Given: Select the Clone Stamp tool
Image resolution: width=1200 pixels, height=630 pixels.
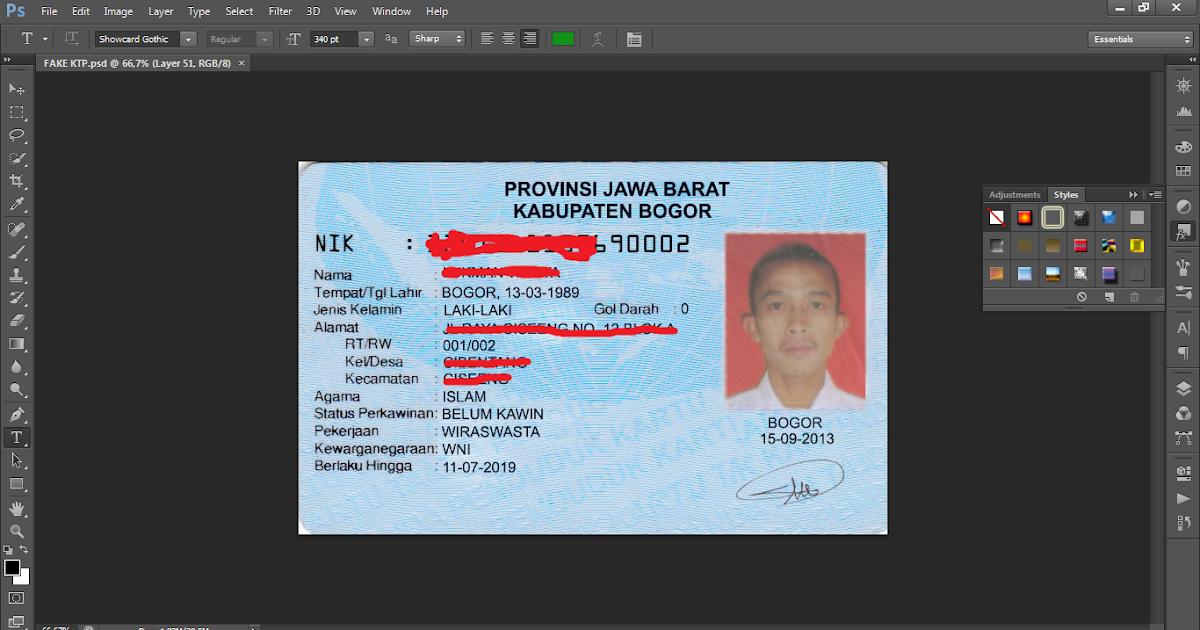Looking at the screenshot, I should click(x=17, y=276).
